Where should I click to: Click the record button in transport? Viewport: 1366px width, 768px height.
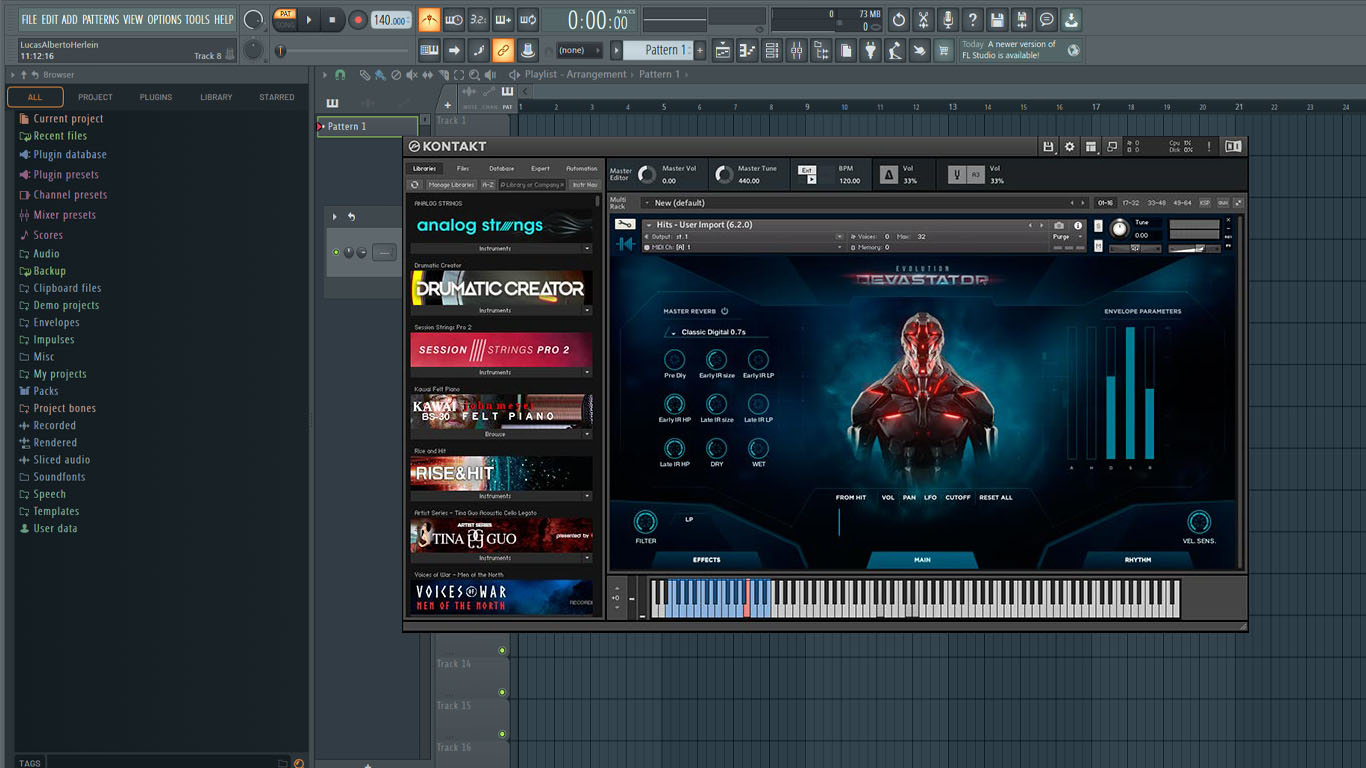coord(357,20)
